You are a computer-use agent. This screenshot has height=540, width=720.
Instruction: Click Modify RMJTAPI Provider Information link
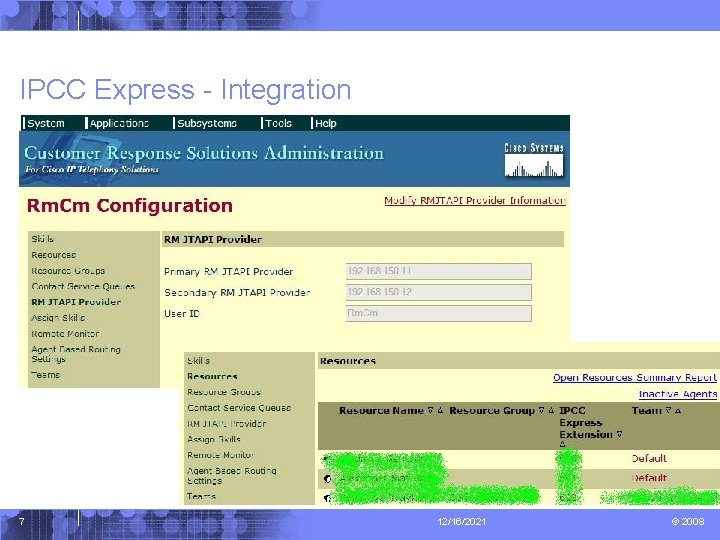pos(475,201)
